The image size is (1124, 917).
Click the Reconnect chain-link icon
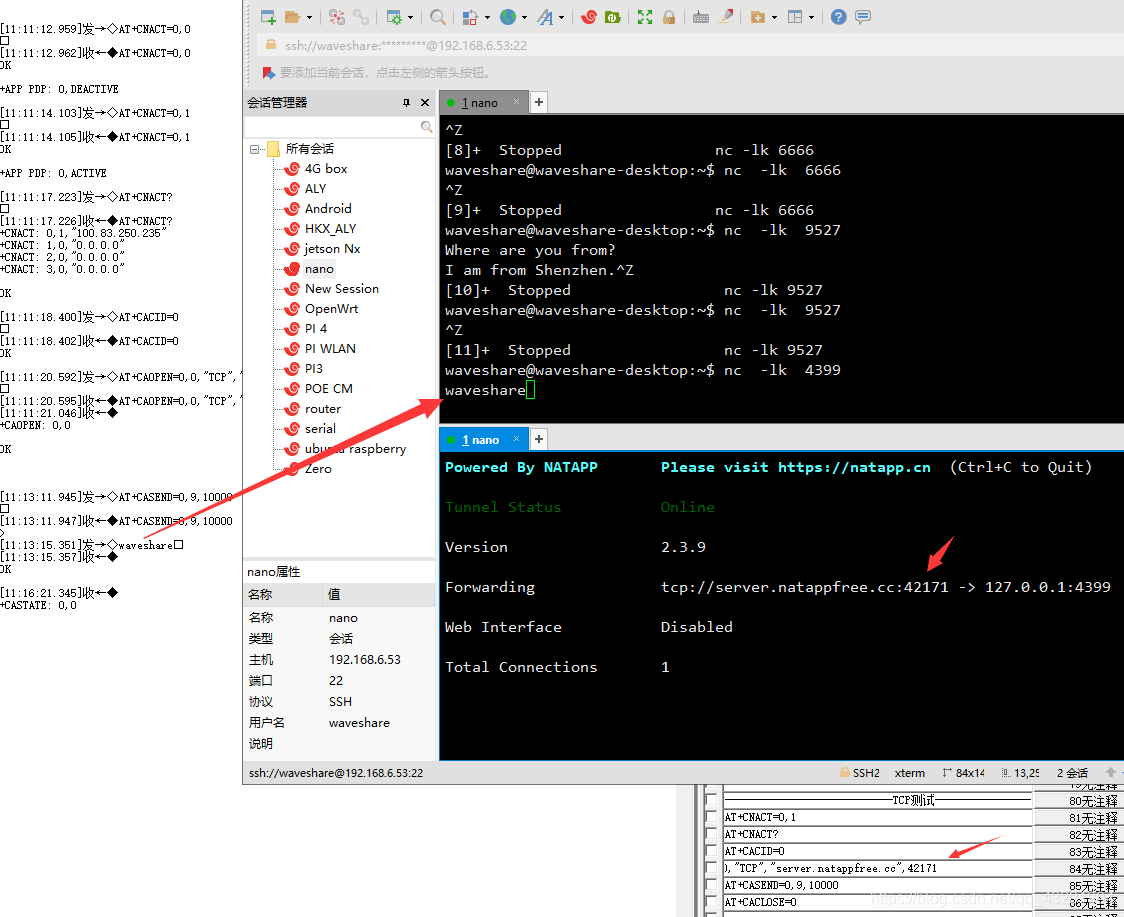(x=361, y=17)
